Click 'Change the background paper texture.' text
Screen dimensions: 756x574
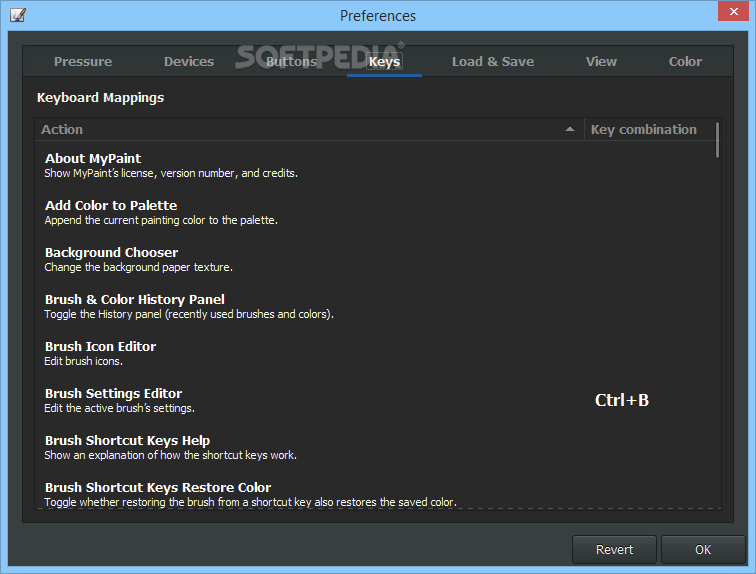coord(138,267)
